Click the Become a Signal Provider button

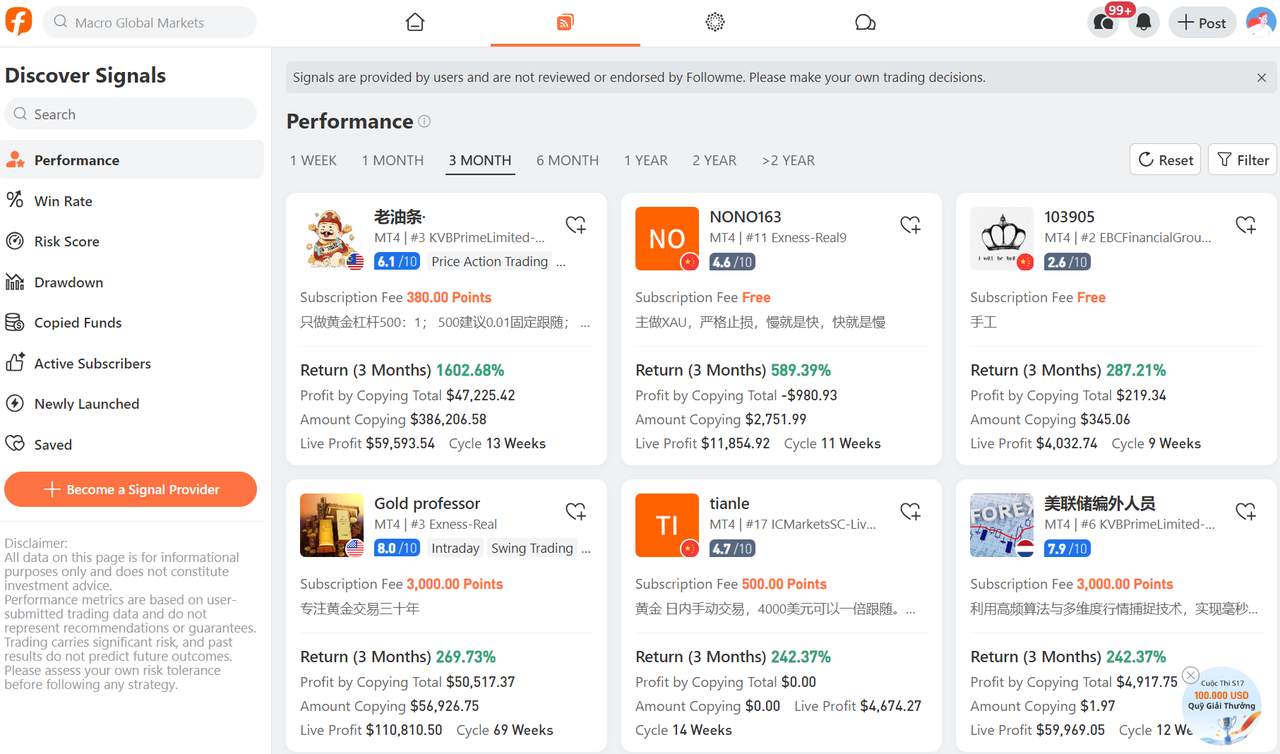pos(130,489)
